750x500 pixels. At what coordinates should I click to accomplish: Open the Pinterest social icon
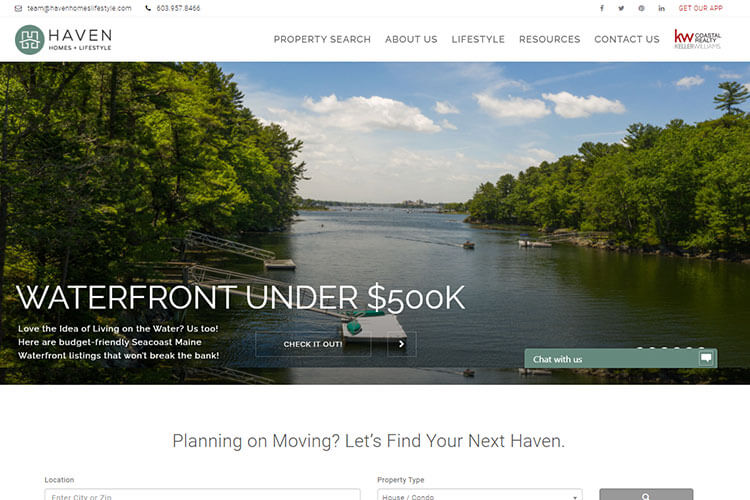click(x=641, y=8)
